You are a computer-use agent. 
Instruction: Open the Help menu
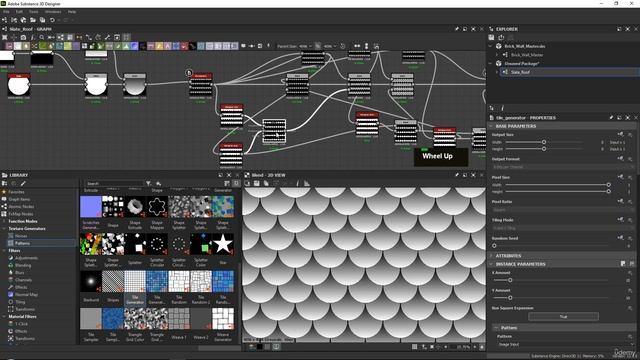click(72, 12)
